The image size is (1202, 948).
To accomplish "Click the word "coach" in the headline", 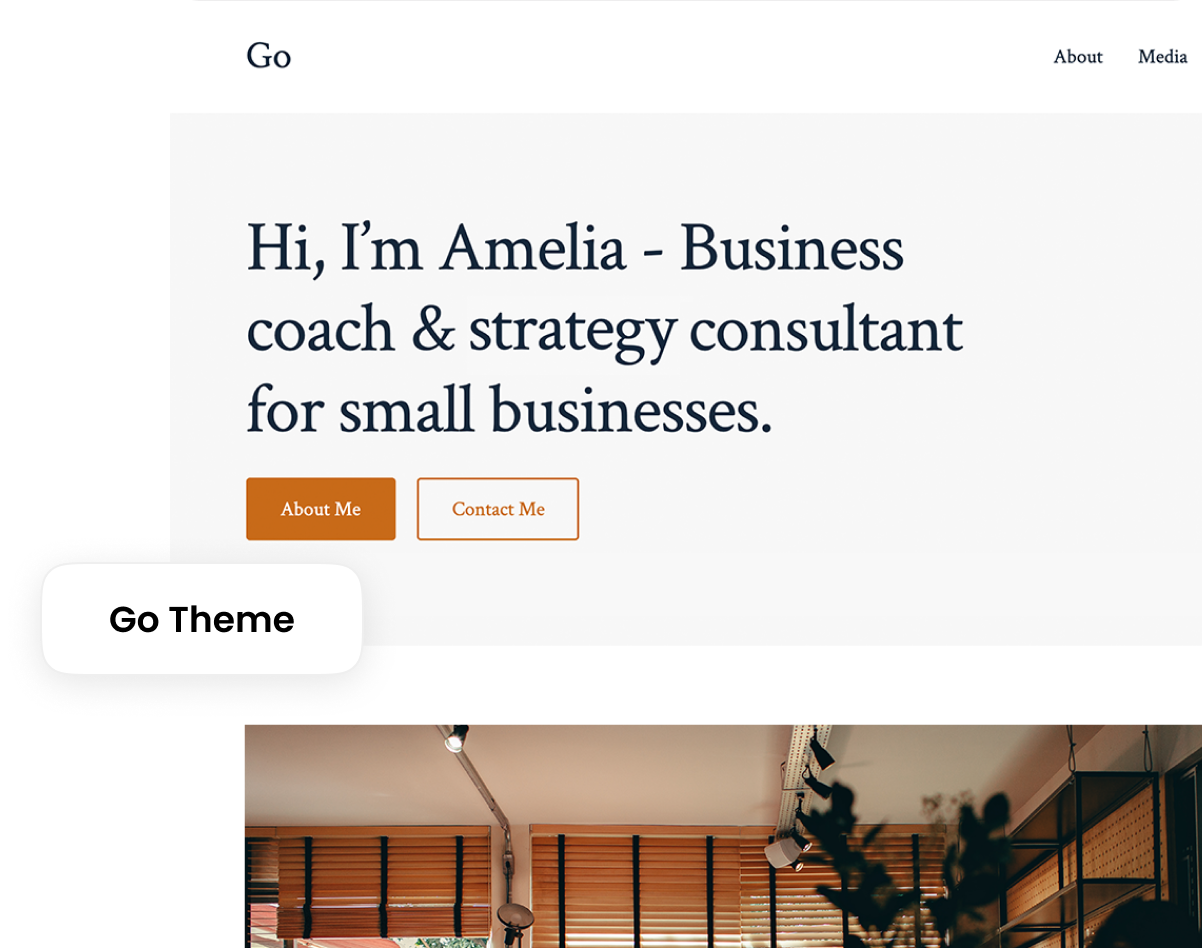I will point(320,330).
